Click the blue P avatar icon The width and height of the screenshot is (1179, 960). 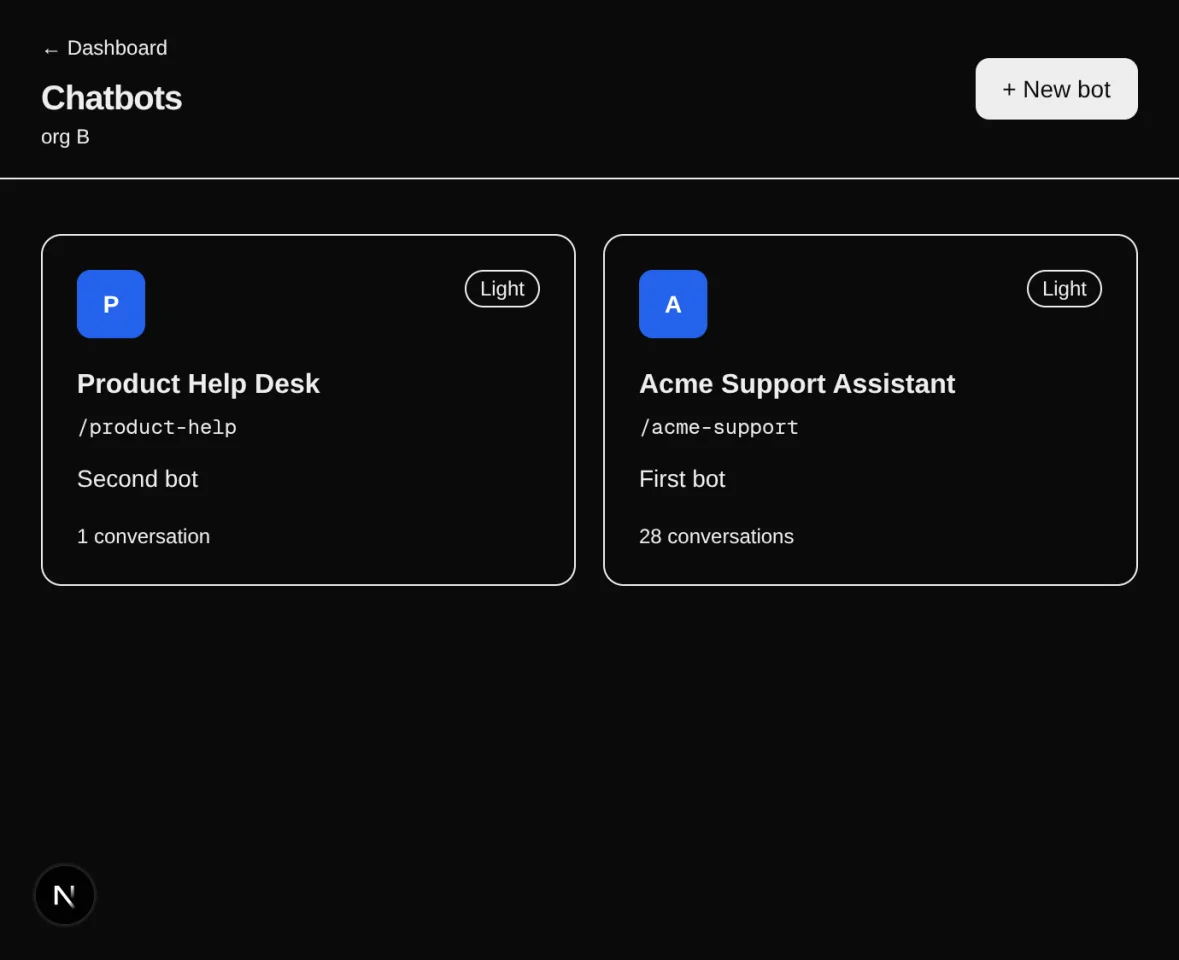111,304
